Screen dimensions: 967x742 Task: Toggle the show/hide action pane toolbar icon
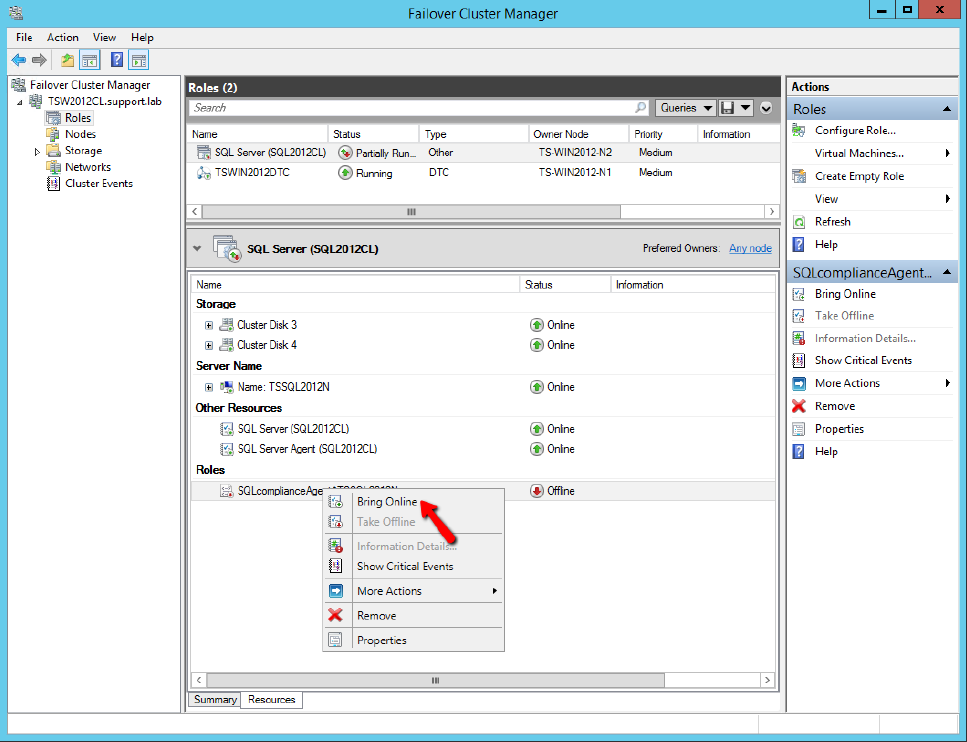139,60
